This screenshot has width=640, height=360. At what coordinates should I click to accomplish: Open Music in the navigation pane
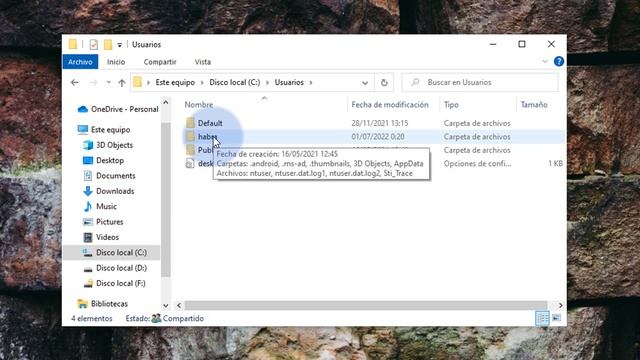click(x=106, y=207)
